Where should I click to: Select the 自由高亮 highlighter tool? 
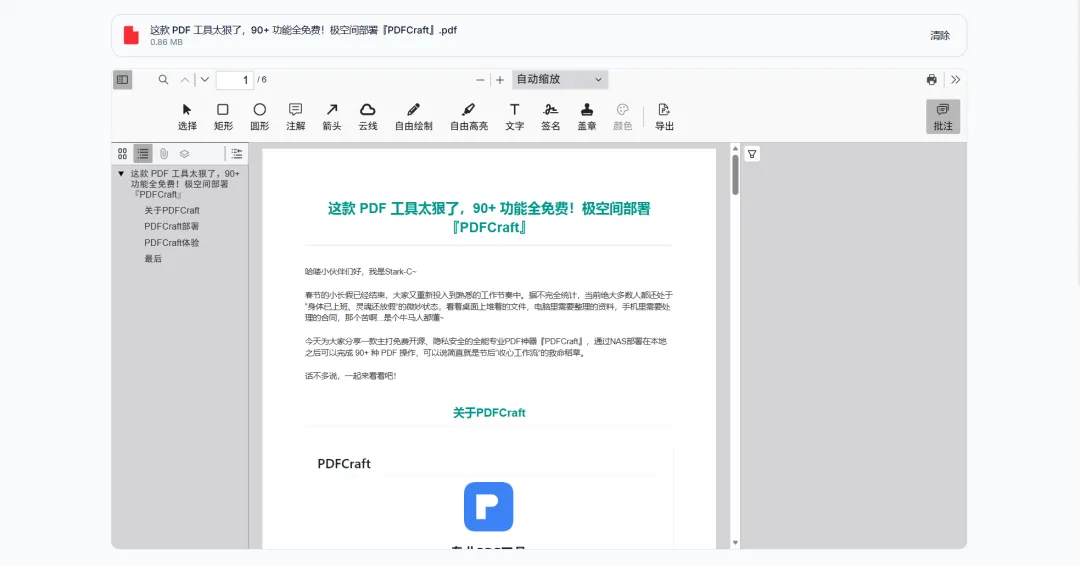pos(469,117)
